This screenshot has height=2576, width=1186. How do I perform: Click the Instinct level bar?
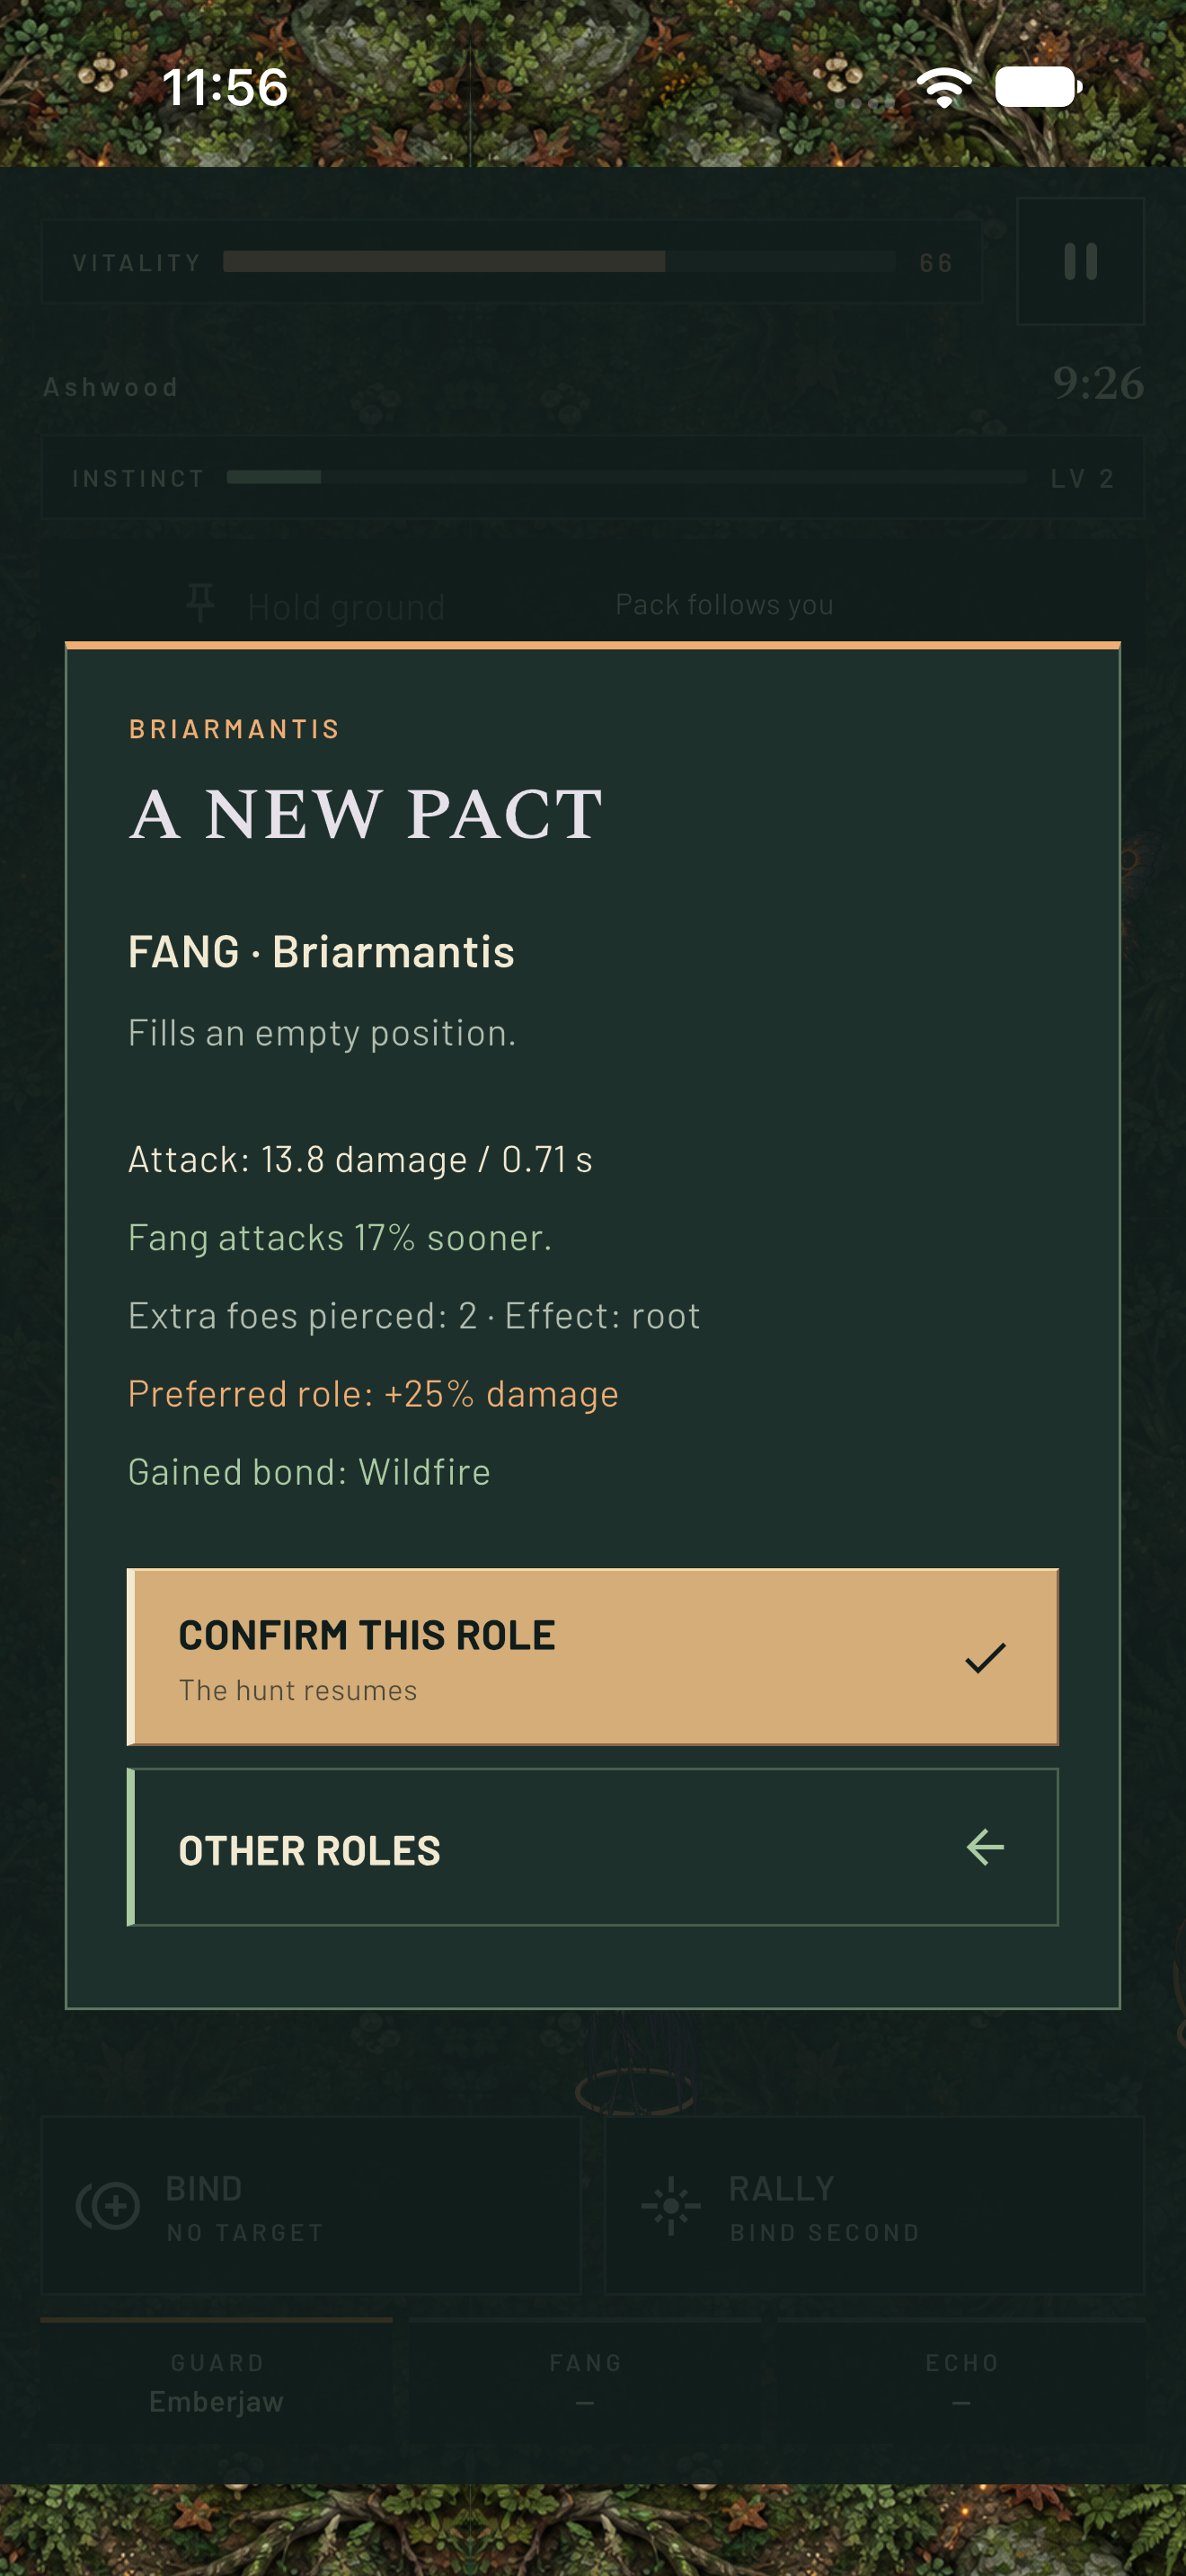click(x=627, y=477)
